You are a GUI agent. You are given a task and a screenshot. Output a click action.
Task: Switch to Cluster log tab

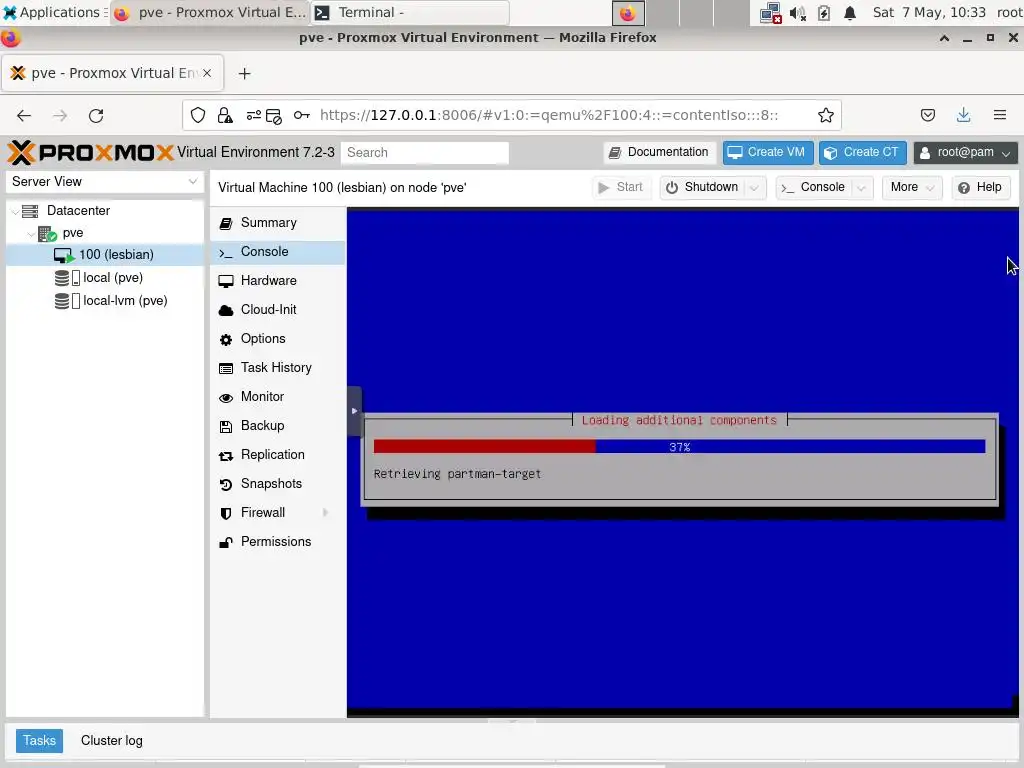click(x=112, y=741)
